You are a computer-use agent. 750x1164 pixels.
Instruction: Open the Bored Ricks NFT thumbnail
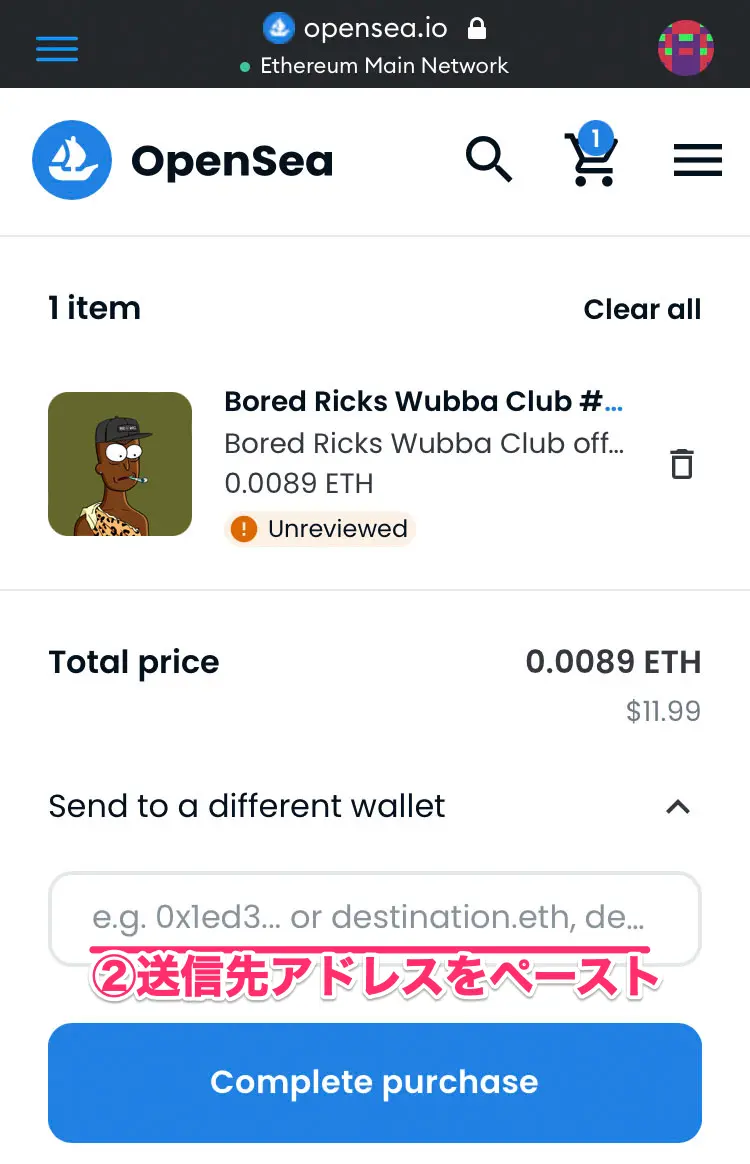(x=120, y=464)
